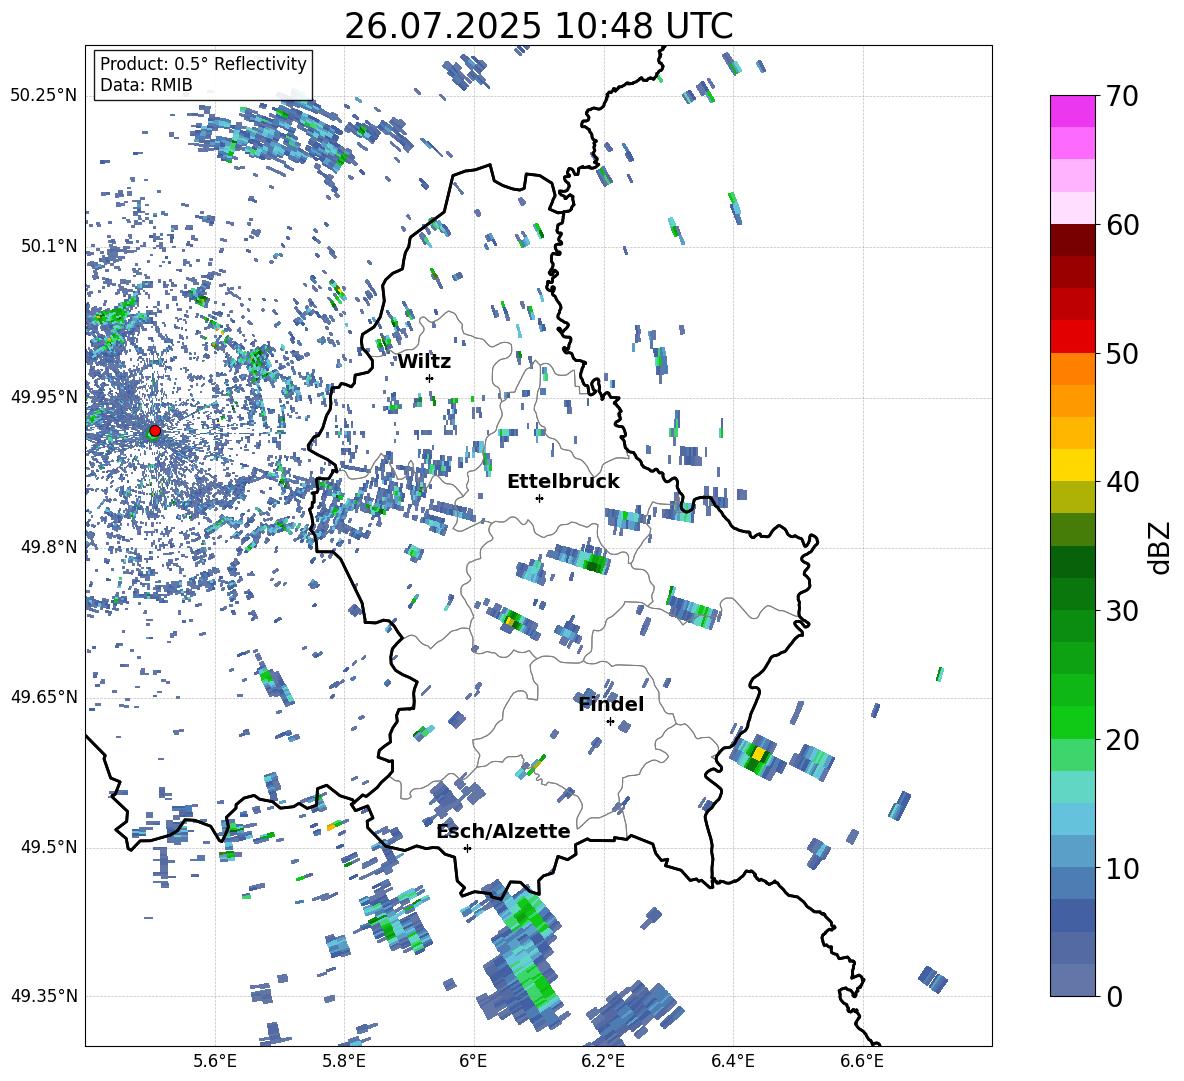Click the bright green swatch just above 20

point(1072,722)
